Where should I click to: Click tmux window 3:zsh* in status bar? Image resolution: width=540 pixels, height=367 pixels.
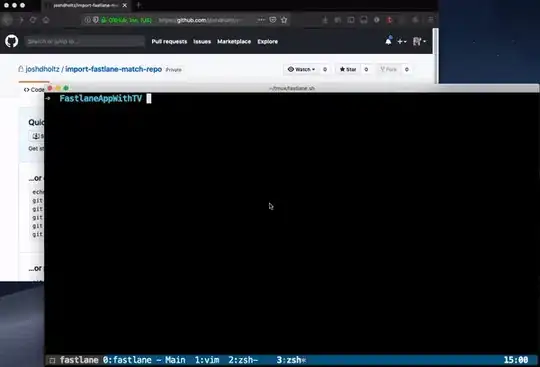[x=291, y=360]
